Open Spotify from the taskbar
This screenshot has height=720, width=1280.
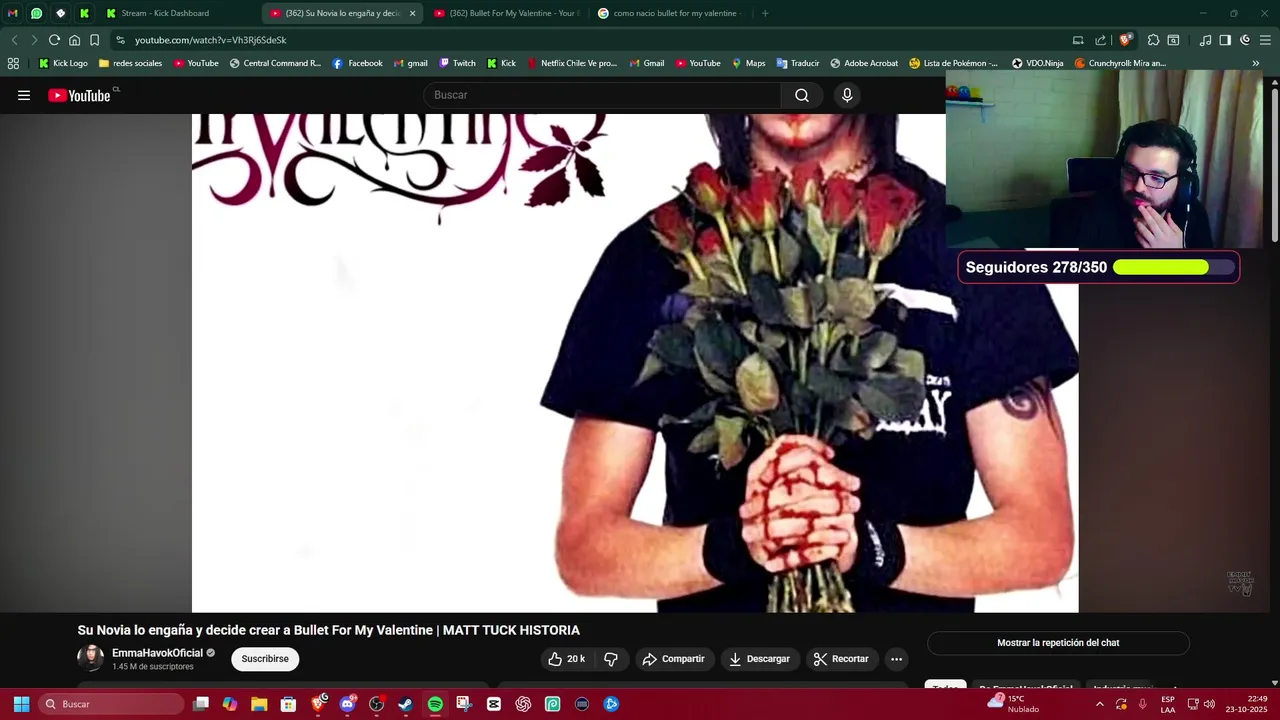pyautogui.click(x=435, y=704)
